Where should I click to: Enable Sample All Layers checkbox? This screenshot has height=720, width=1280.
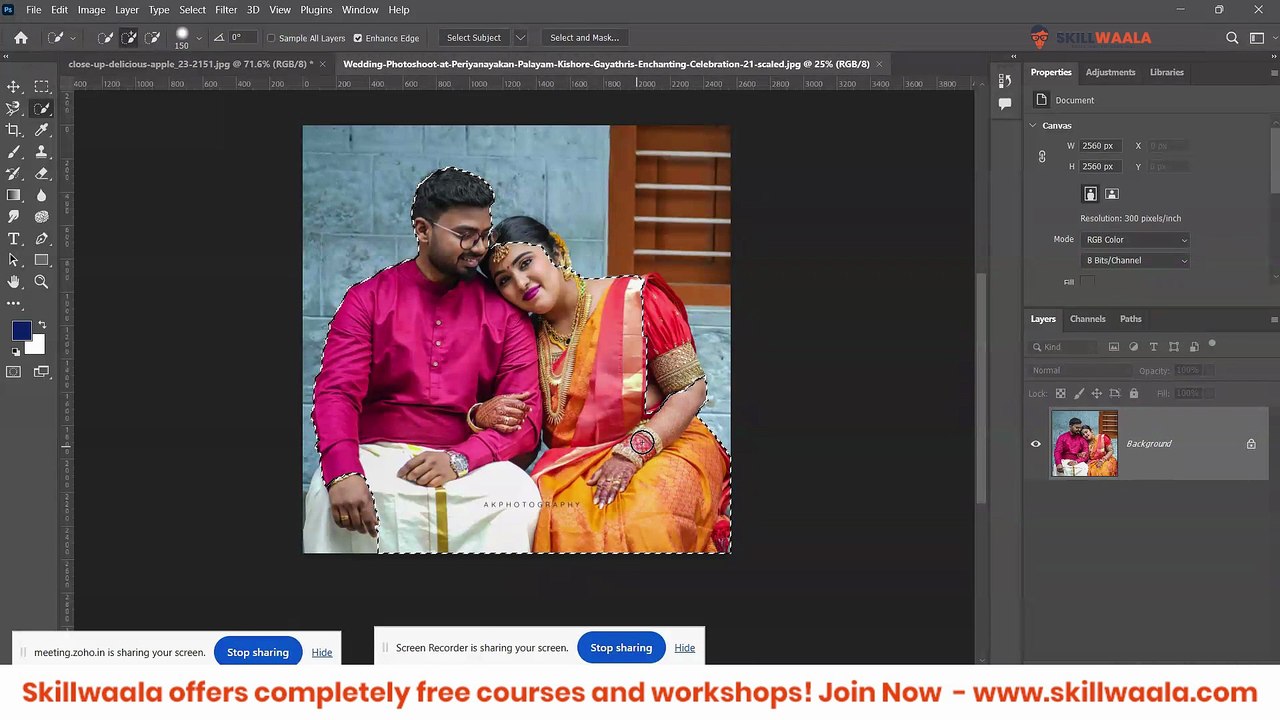(x=271, y=38)
